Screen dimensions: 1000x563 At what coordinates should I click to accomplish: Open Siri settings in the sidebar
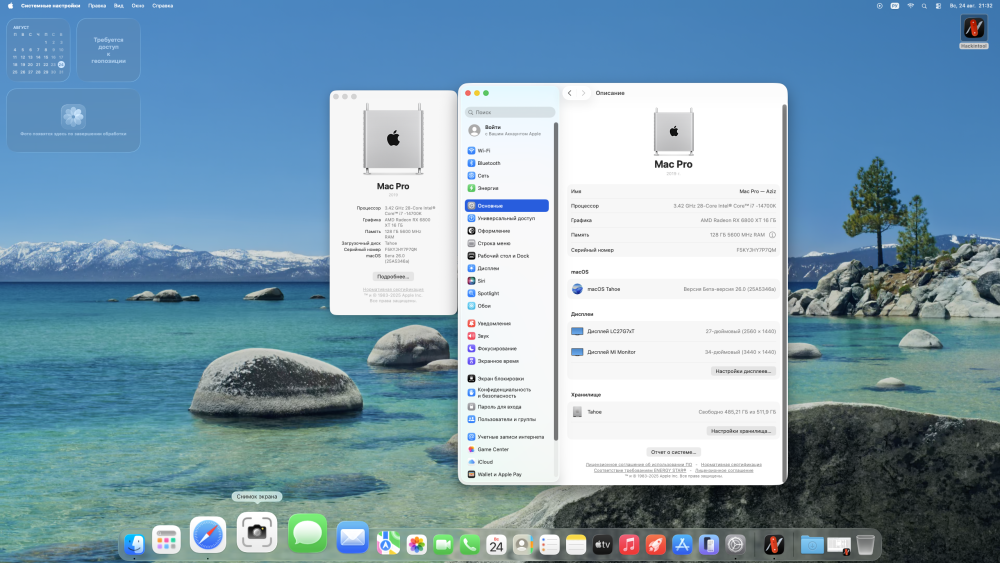tap(507, 281)
